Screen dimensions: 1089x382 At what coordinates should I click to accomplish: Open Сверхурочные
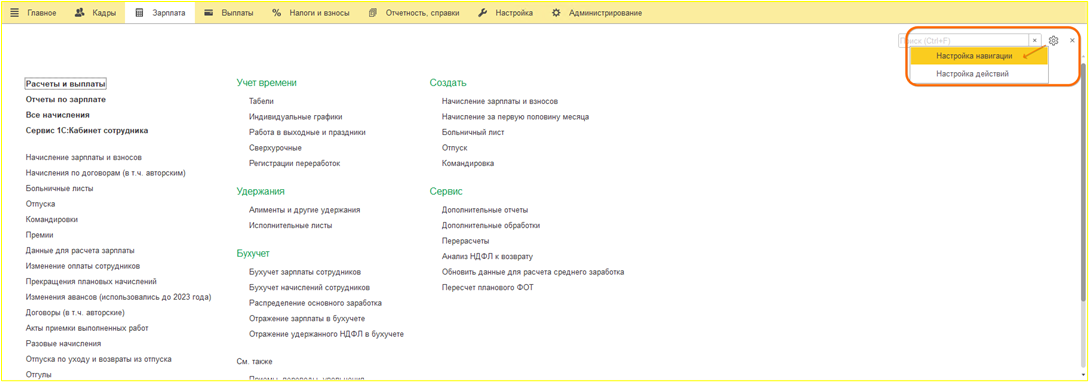[275, 147]
